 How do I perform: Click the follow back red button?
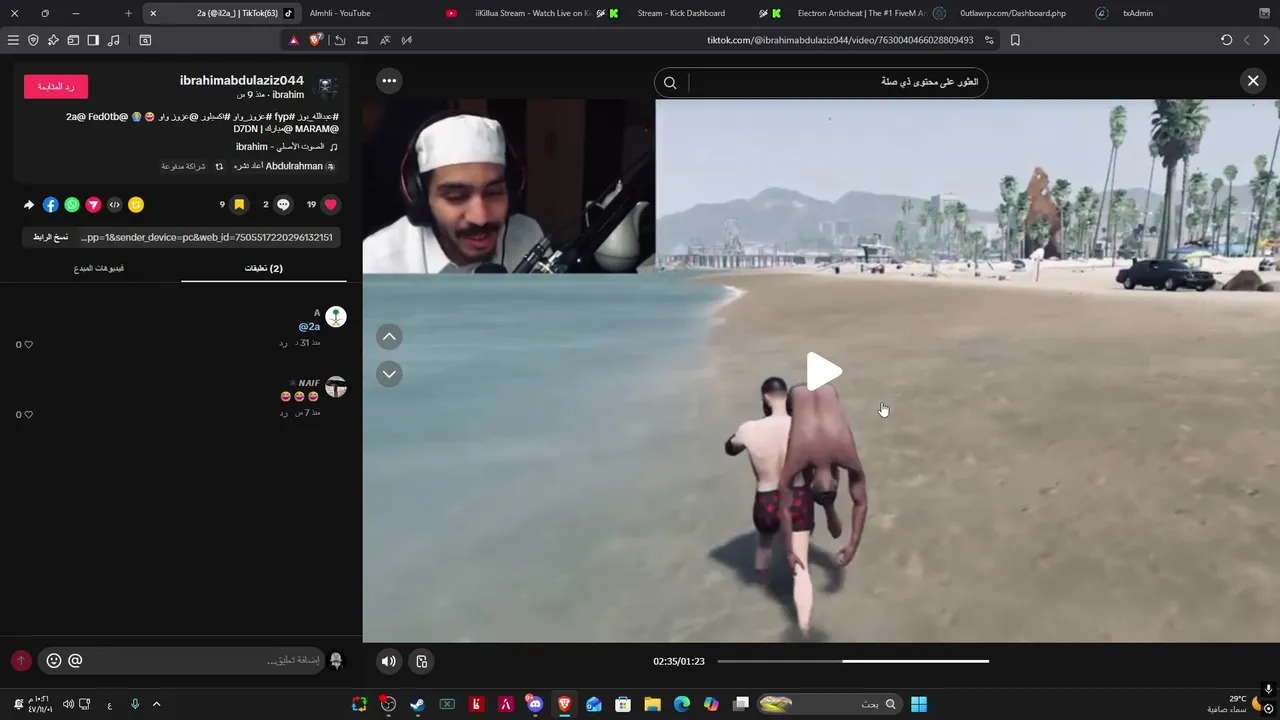56,87
